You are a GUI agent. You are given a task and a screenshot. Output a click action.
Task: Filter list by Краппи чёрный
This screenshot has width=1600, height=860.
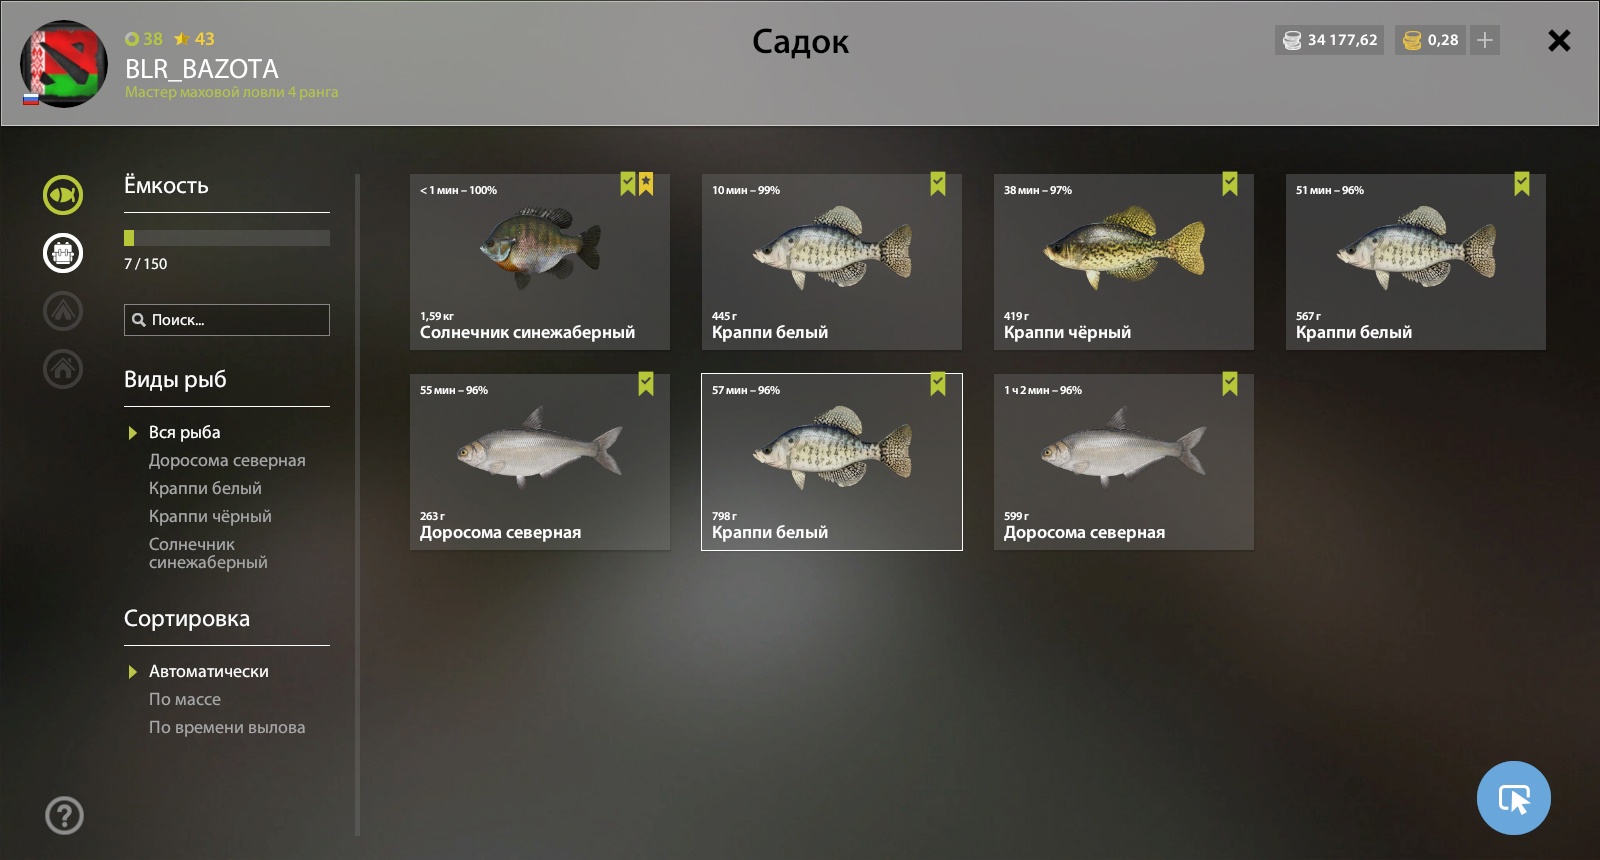210,516
